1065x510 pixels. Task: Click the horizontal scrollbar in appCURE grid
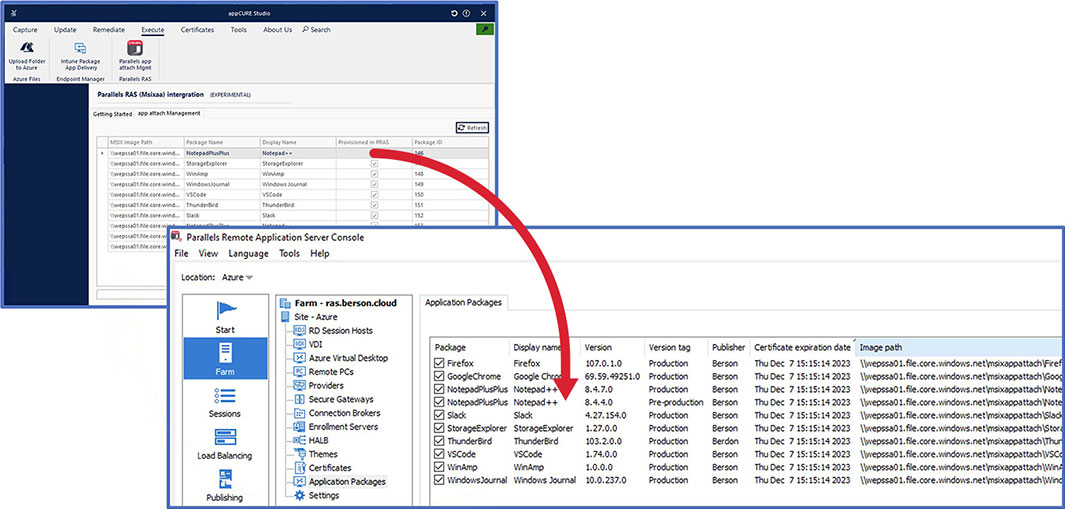click(132, 295)
